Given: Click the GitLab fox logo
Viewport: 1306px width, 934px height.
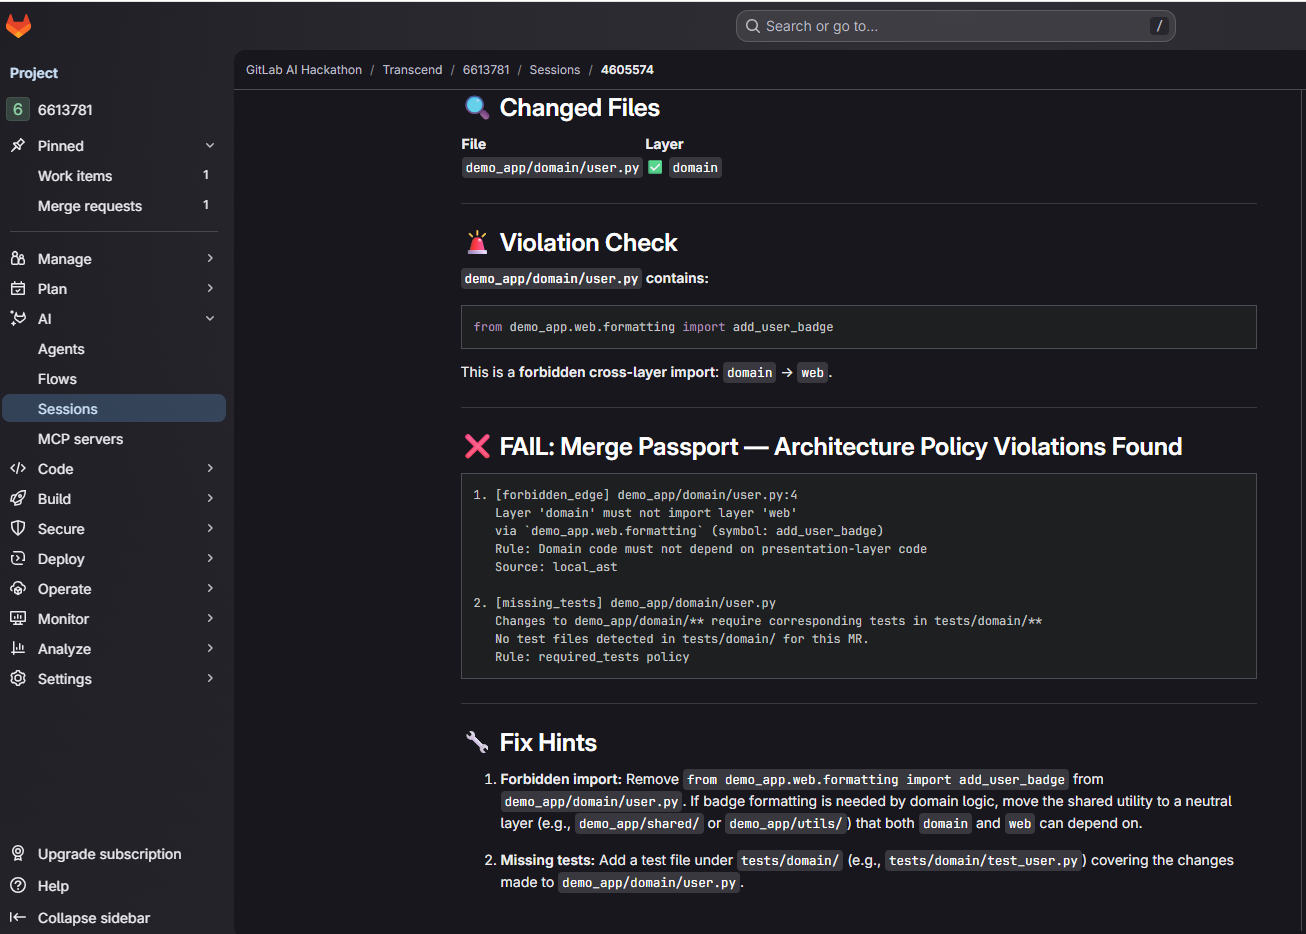Looking at the screenshot, I should click(x=18, y=26).
